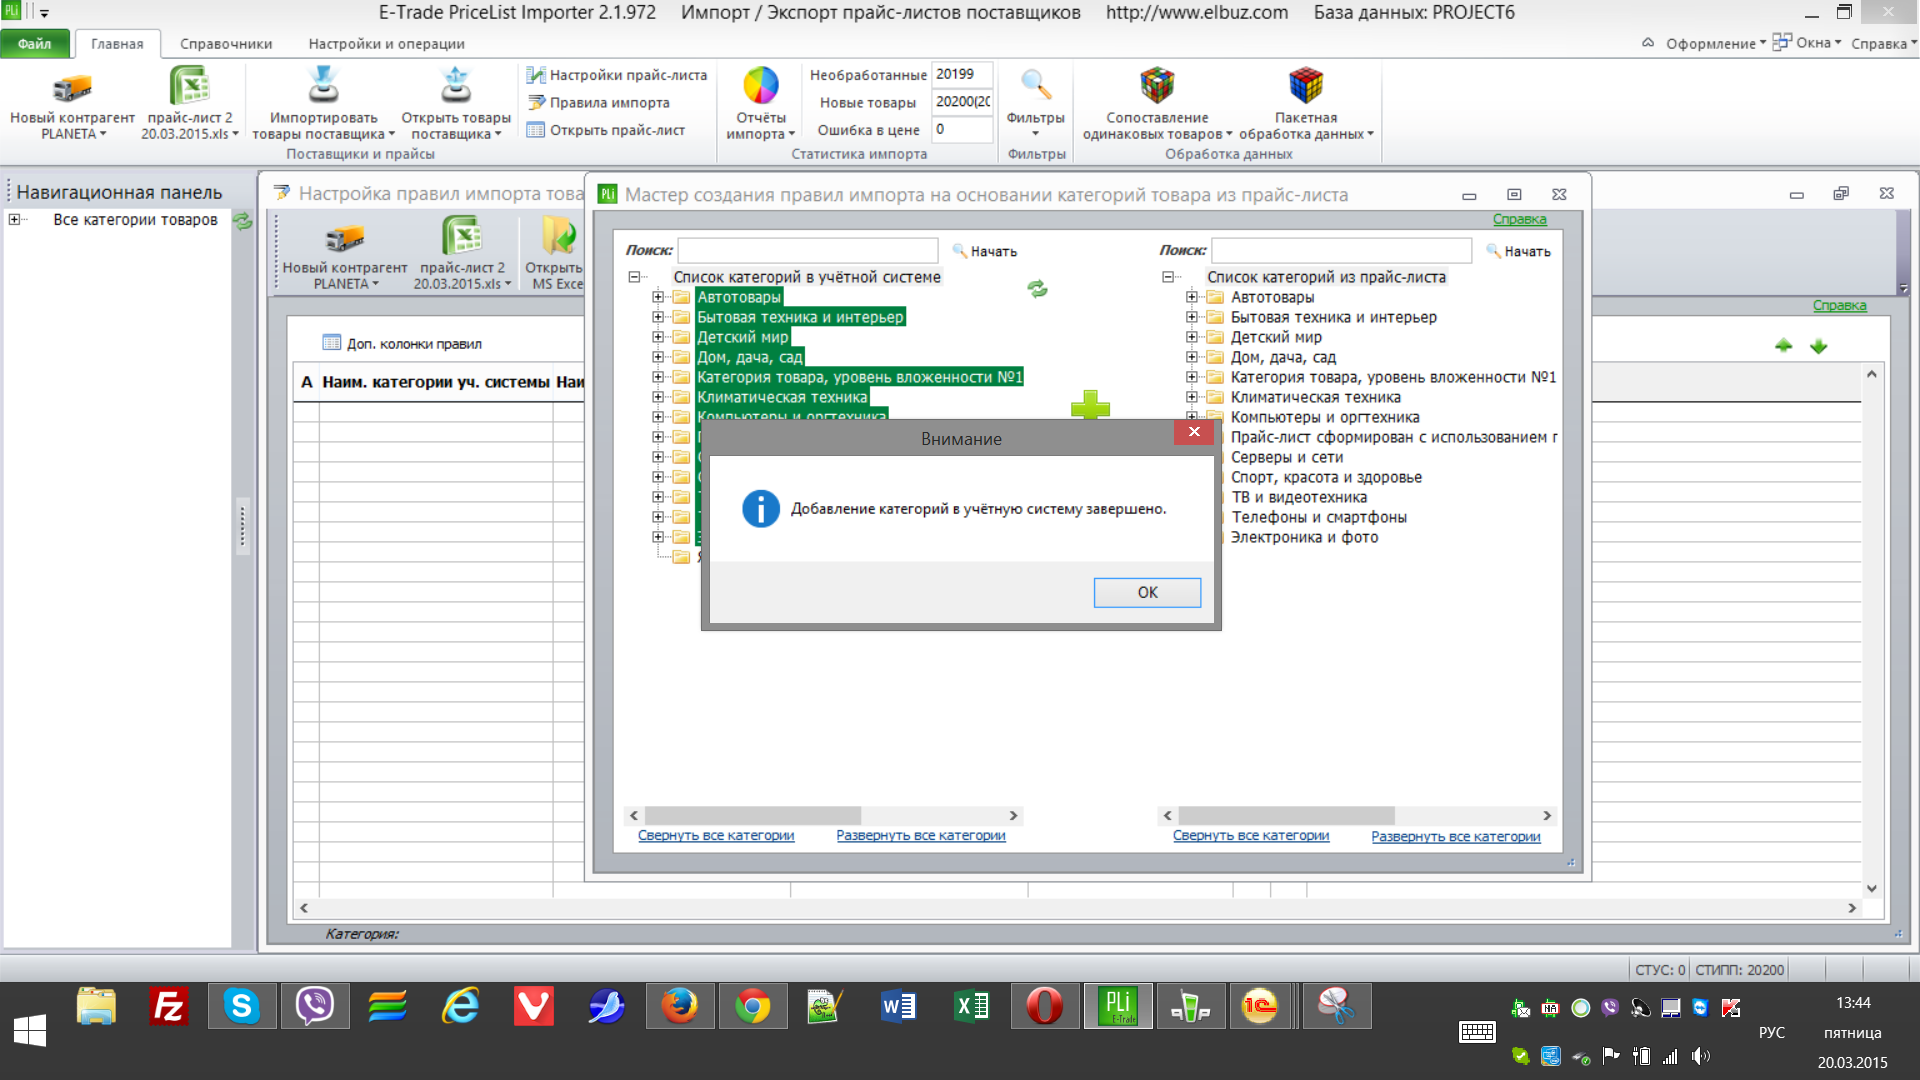
Task: Open the Справка link in the wizard window
Action: [x=1520, y=220]
